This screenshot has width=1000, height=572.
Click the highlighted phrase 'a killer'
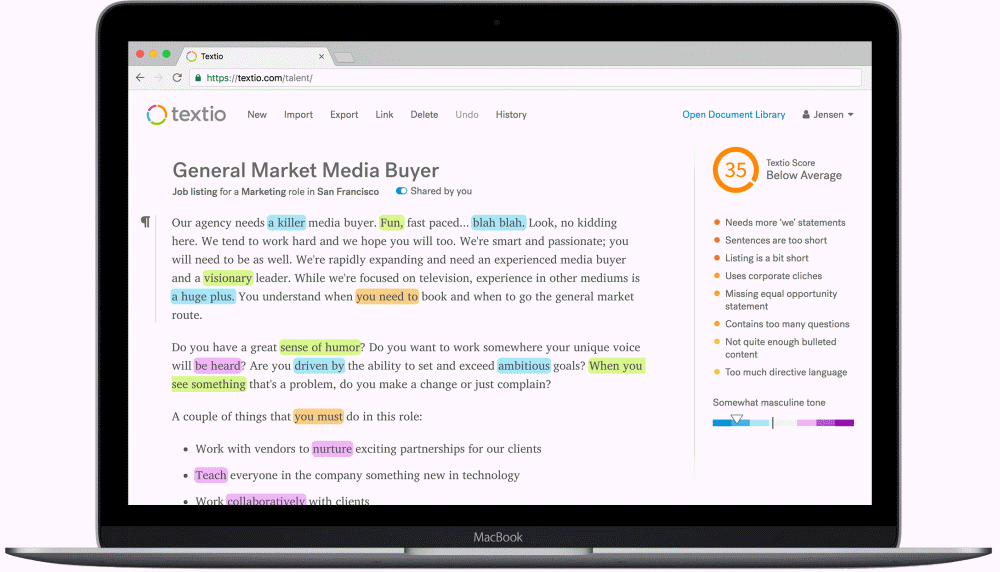[286, 223]
